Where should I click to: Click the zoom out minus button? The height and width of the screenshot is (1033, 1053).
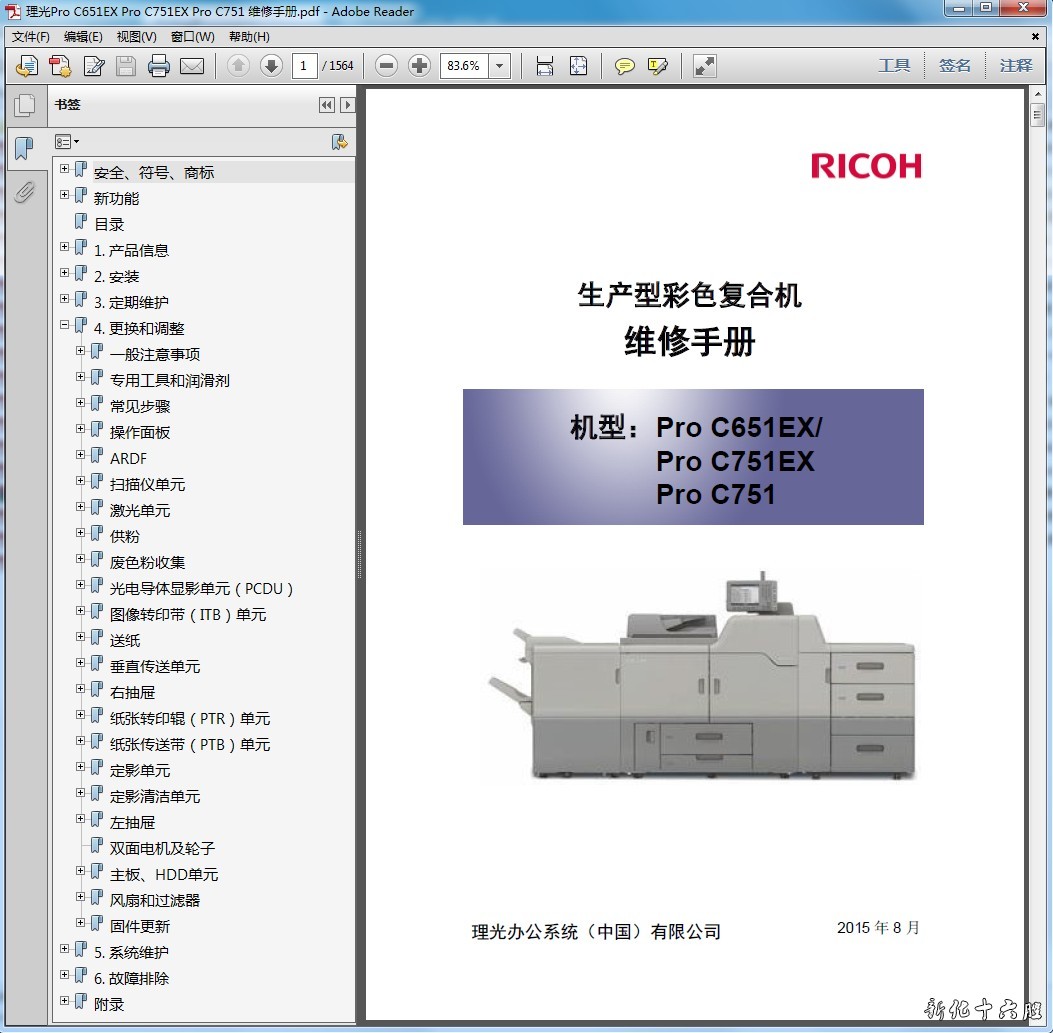click(x=387, y=66)
